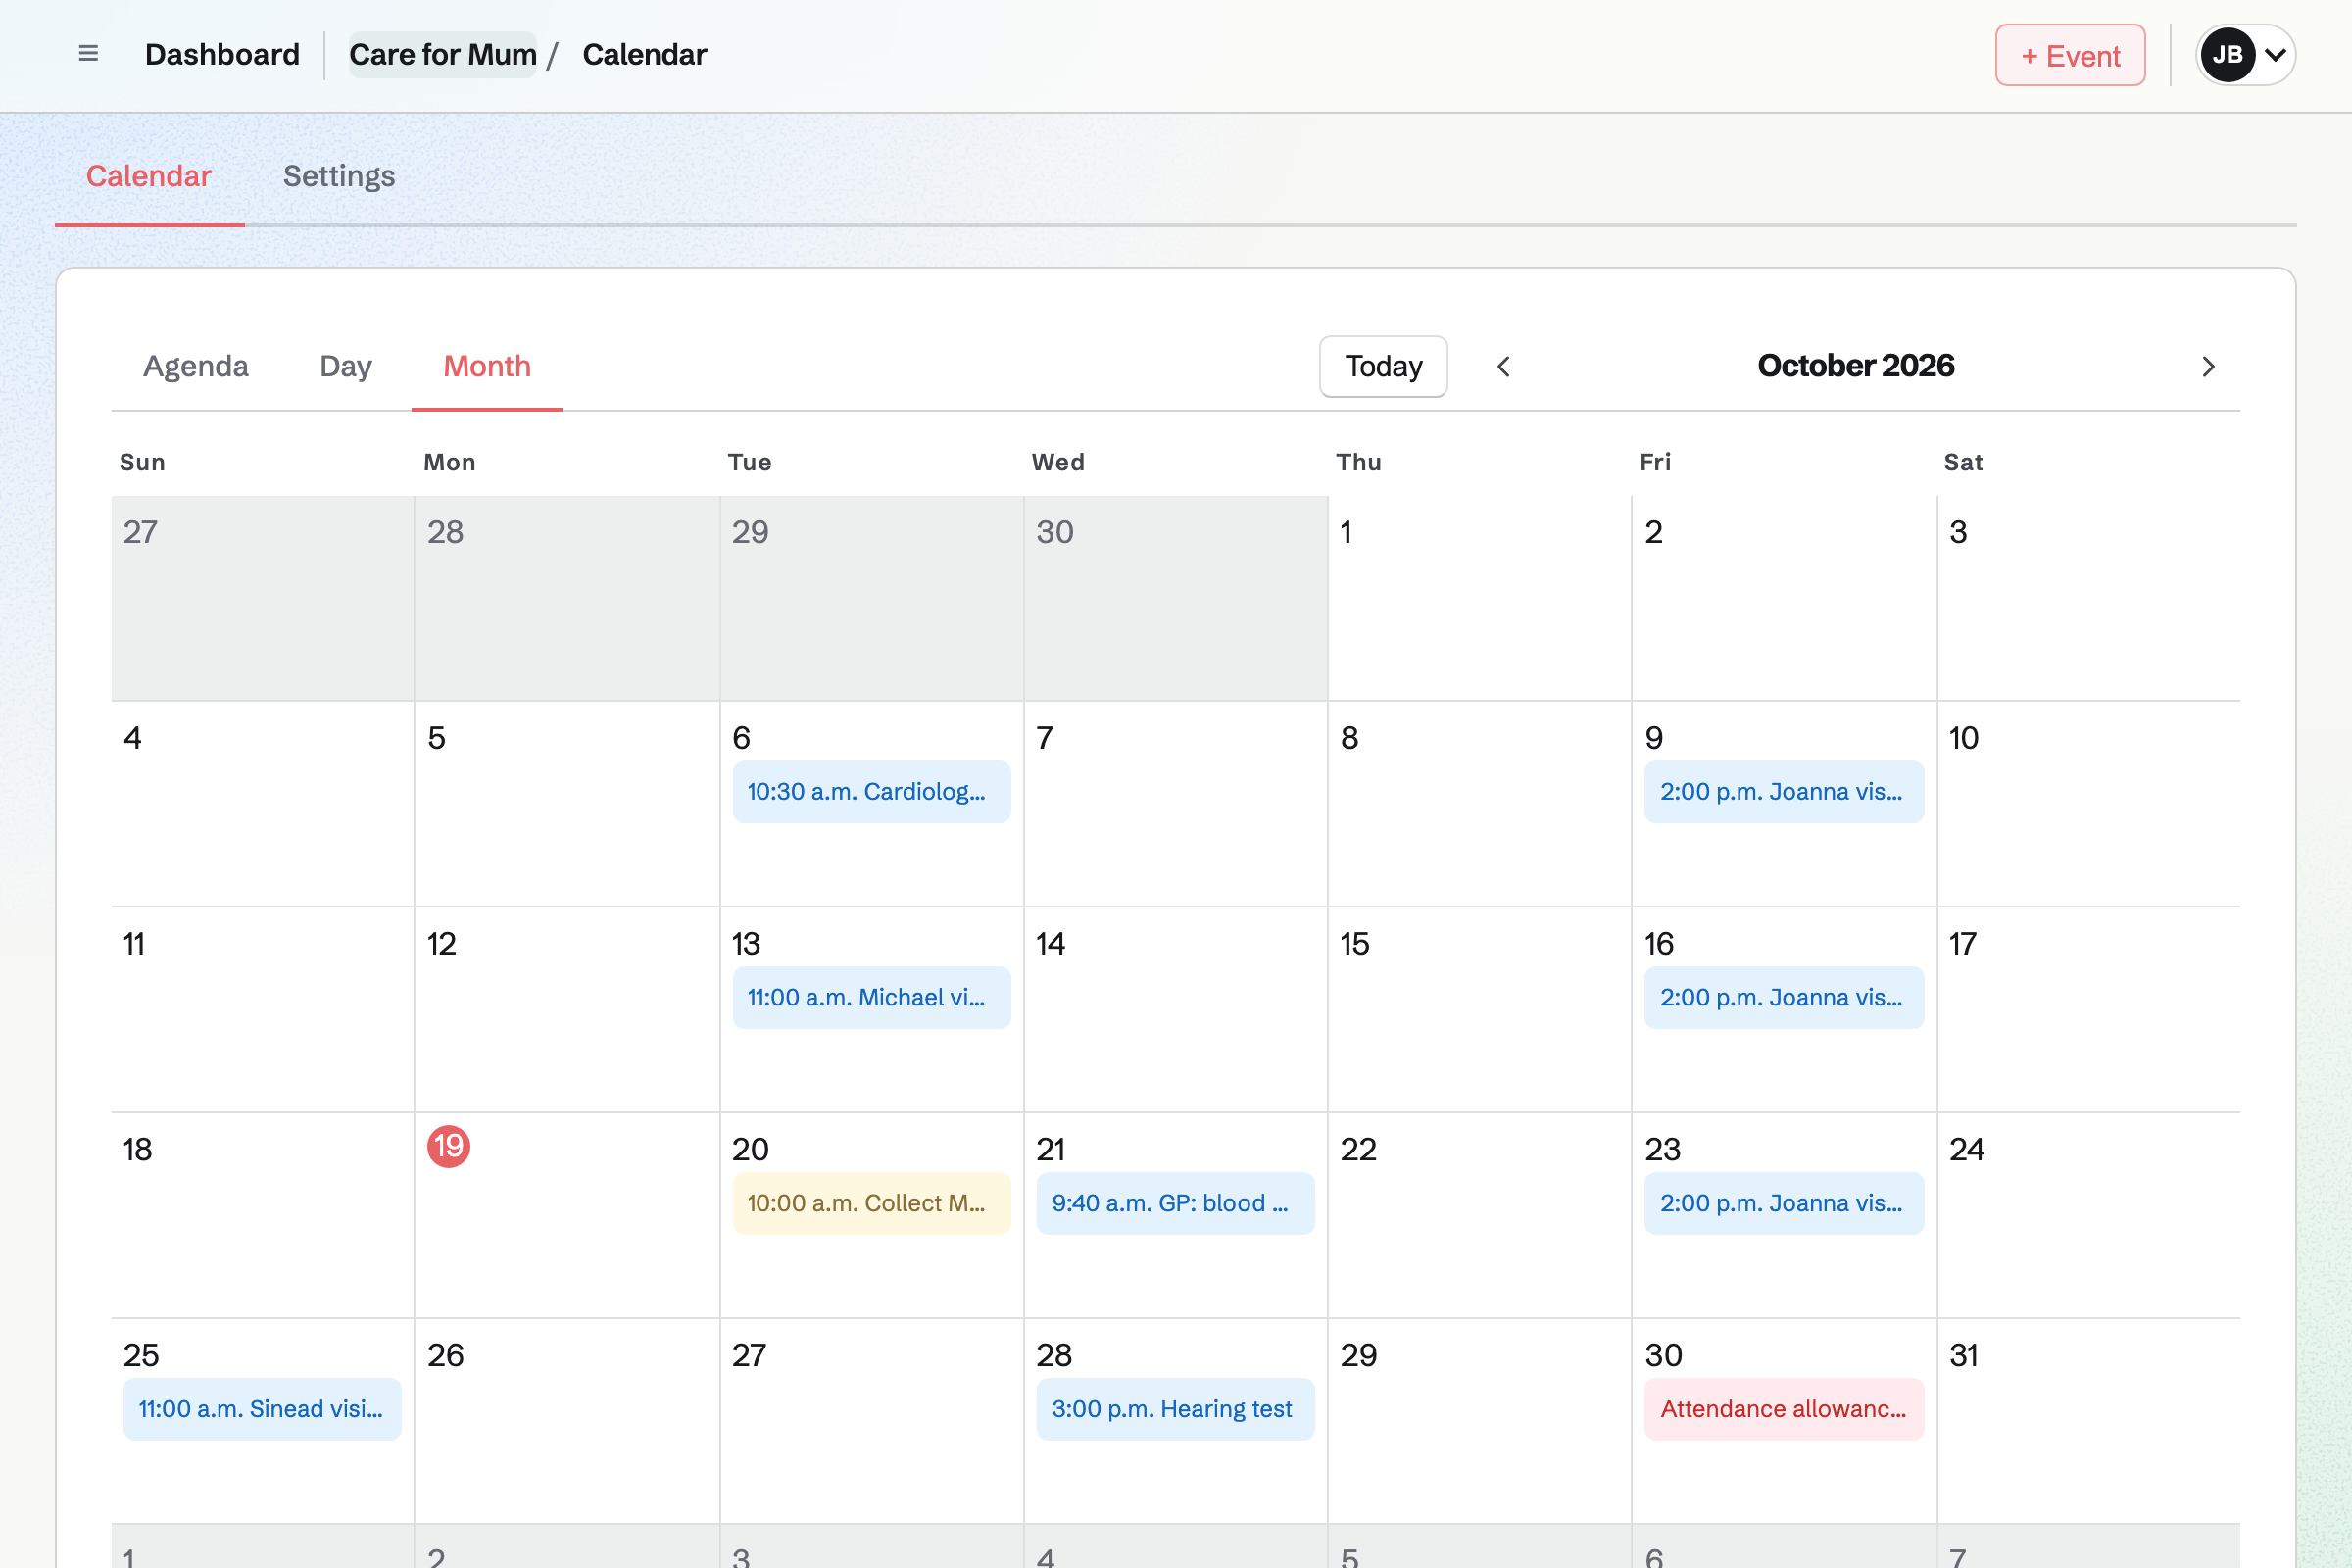Open the 3:00 p.m. Hearing test event

click(x=1175, y=1409)
